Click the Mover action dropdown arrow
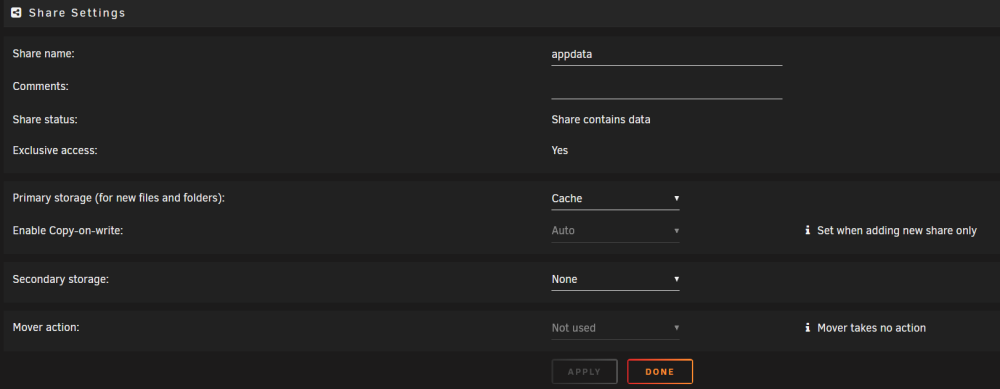Screen dimensions: 1000x389 click(676, 328)
